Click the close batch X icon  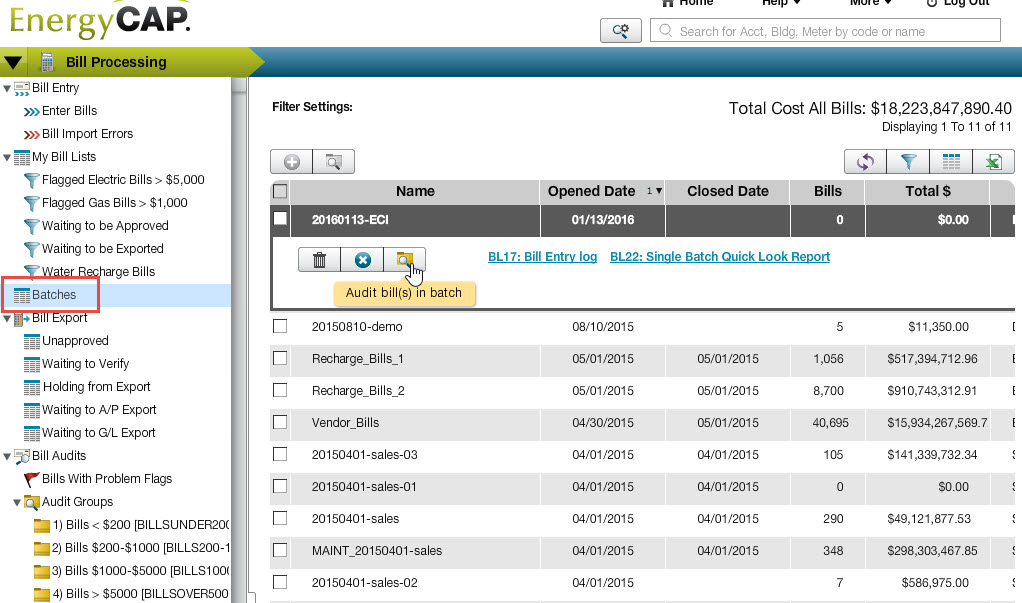tap(362, 260)
